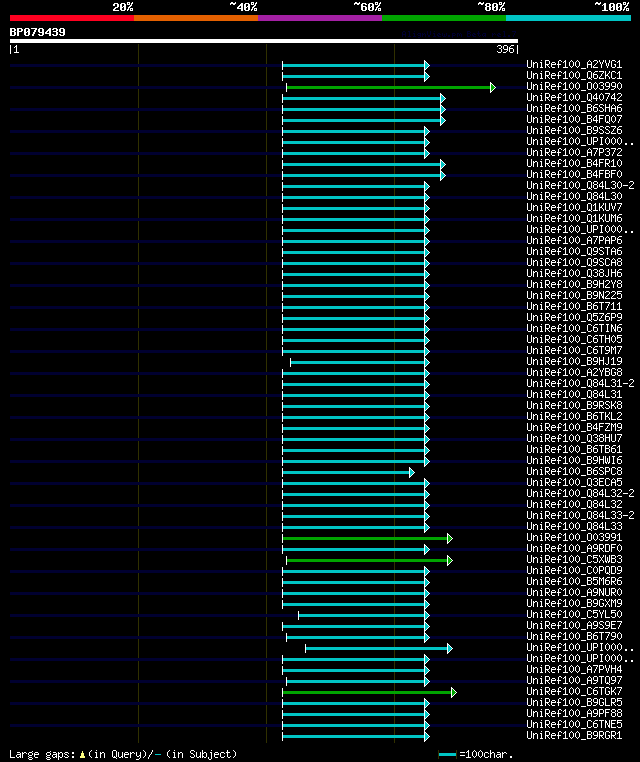
Task: Select hit label UniRef100_B4FR10
Action: 574,163
